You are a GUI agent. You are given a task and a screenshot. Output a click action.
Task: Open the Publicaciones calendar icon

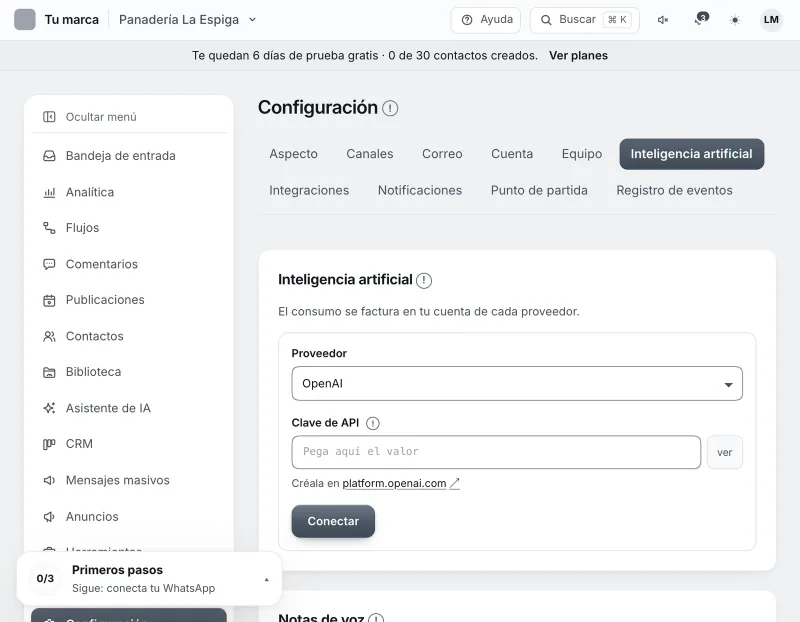pos(49,300)
